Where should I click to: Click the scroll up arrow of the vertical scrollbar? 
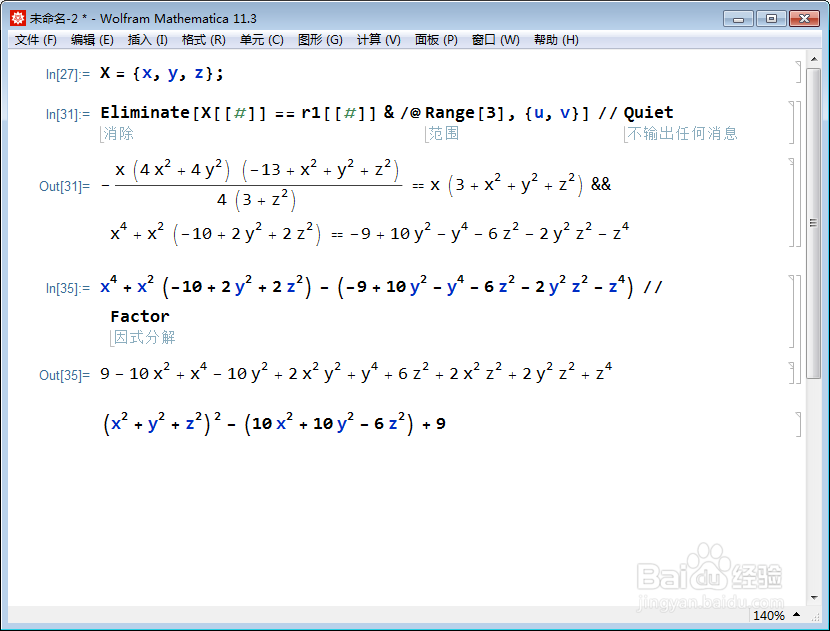point(814,59)
